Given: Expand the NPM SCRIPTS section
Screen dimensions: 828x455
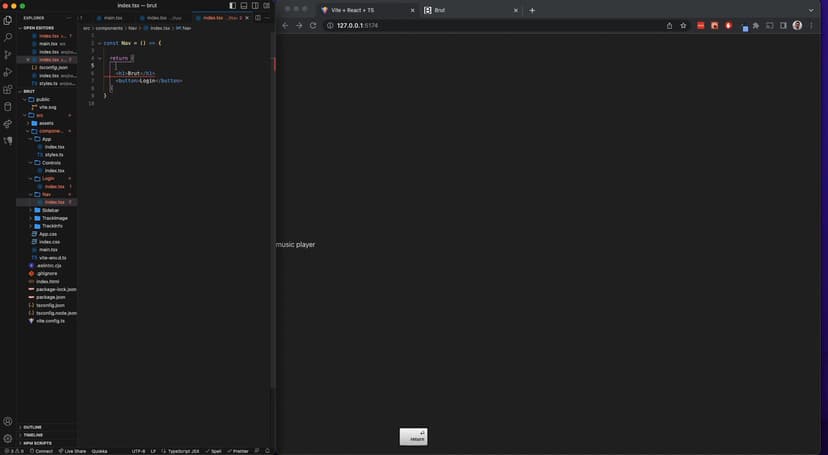Looking at the screenshot, I should pos(36,443).
